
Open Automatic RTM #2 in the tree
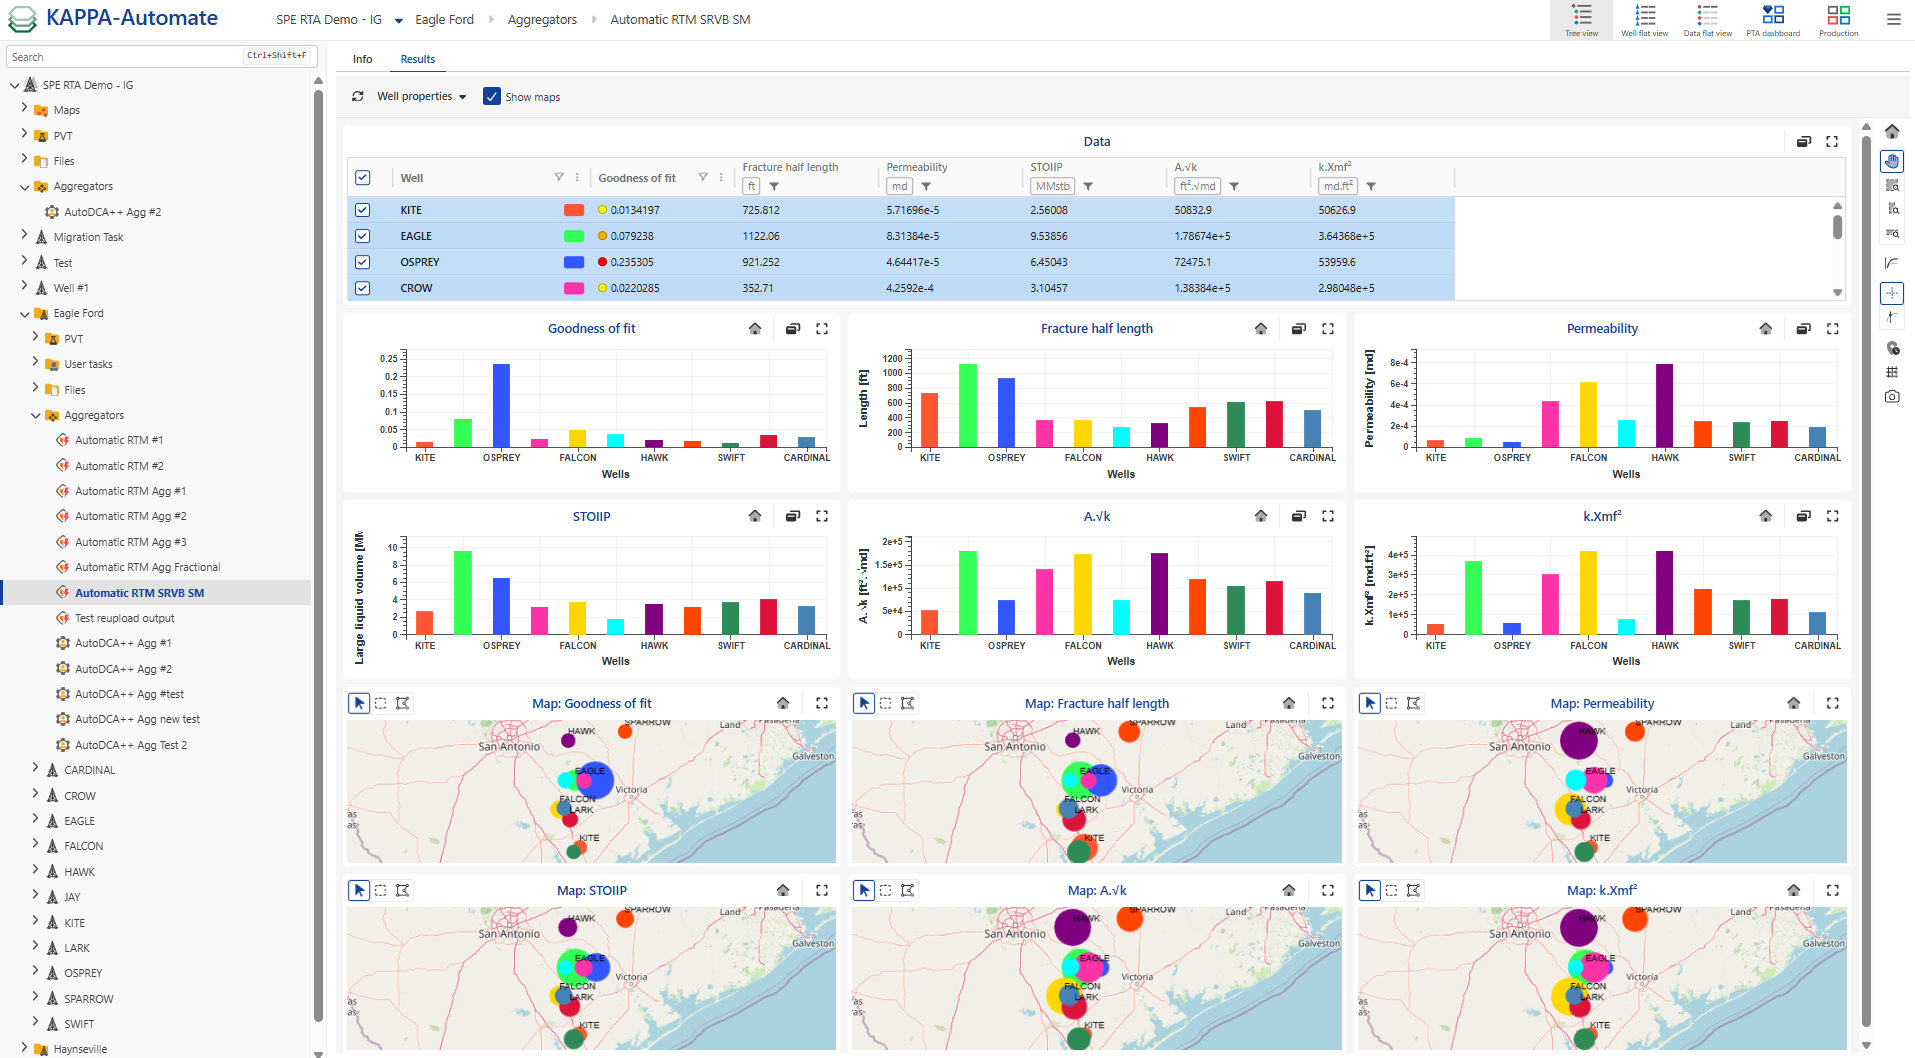[x=119, y=466]
